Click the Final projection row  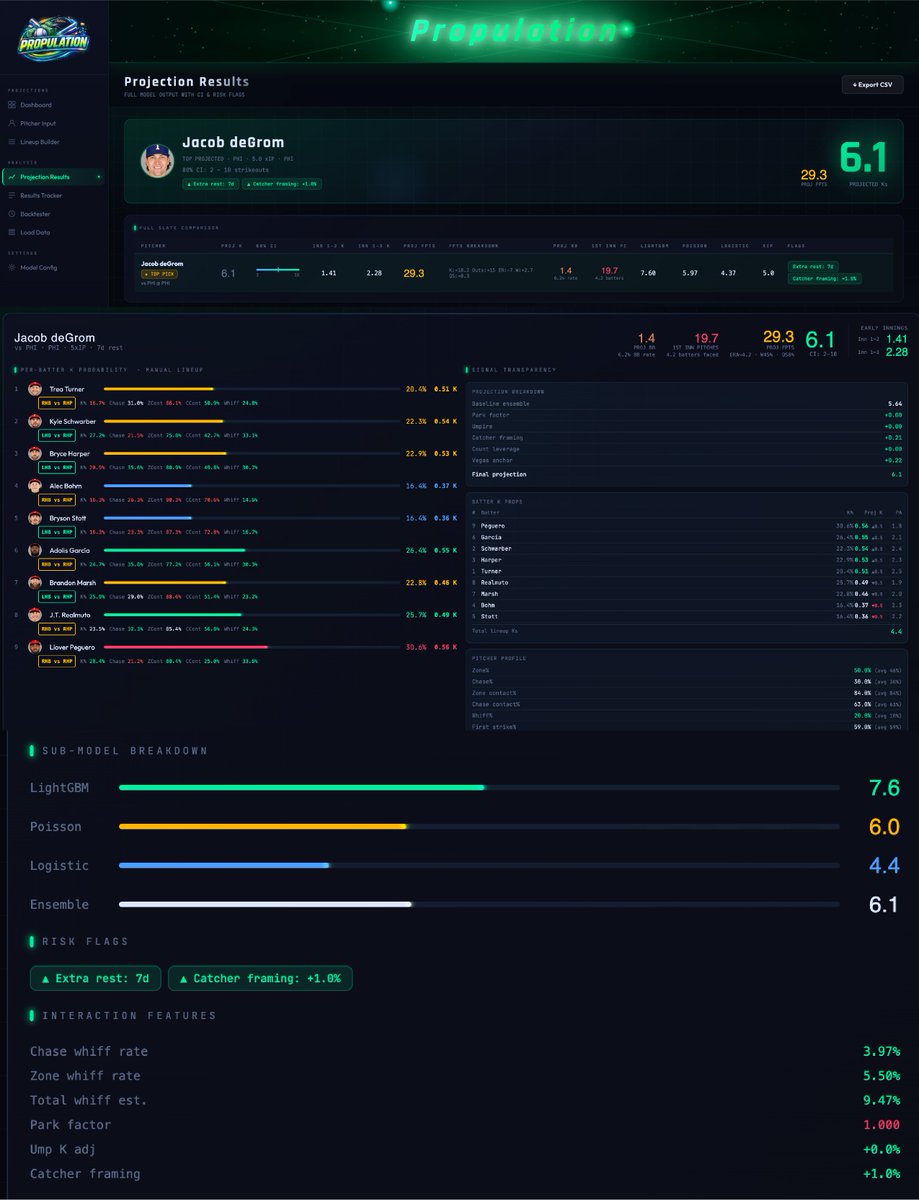687,474
